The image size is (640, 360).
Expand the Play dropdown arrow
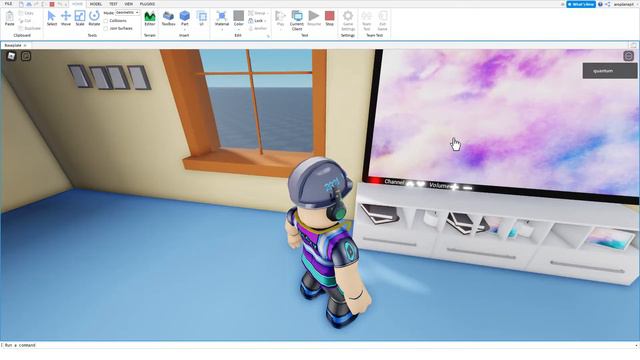click(280, 29)
